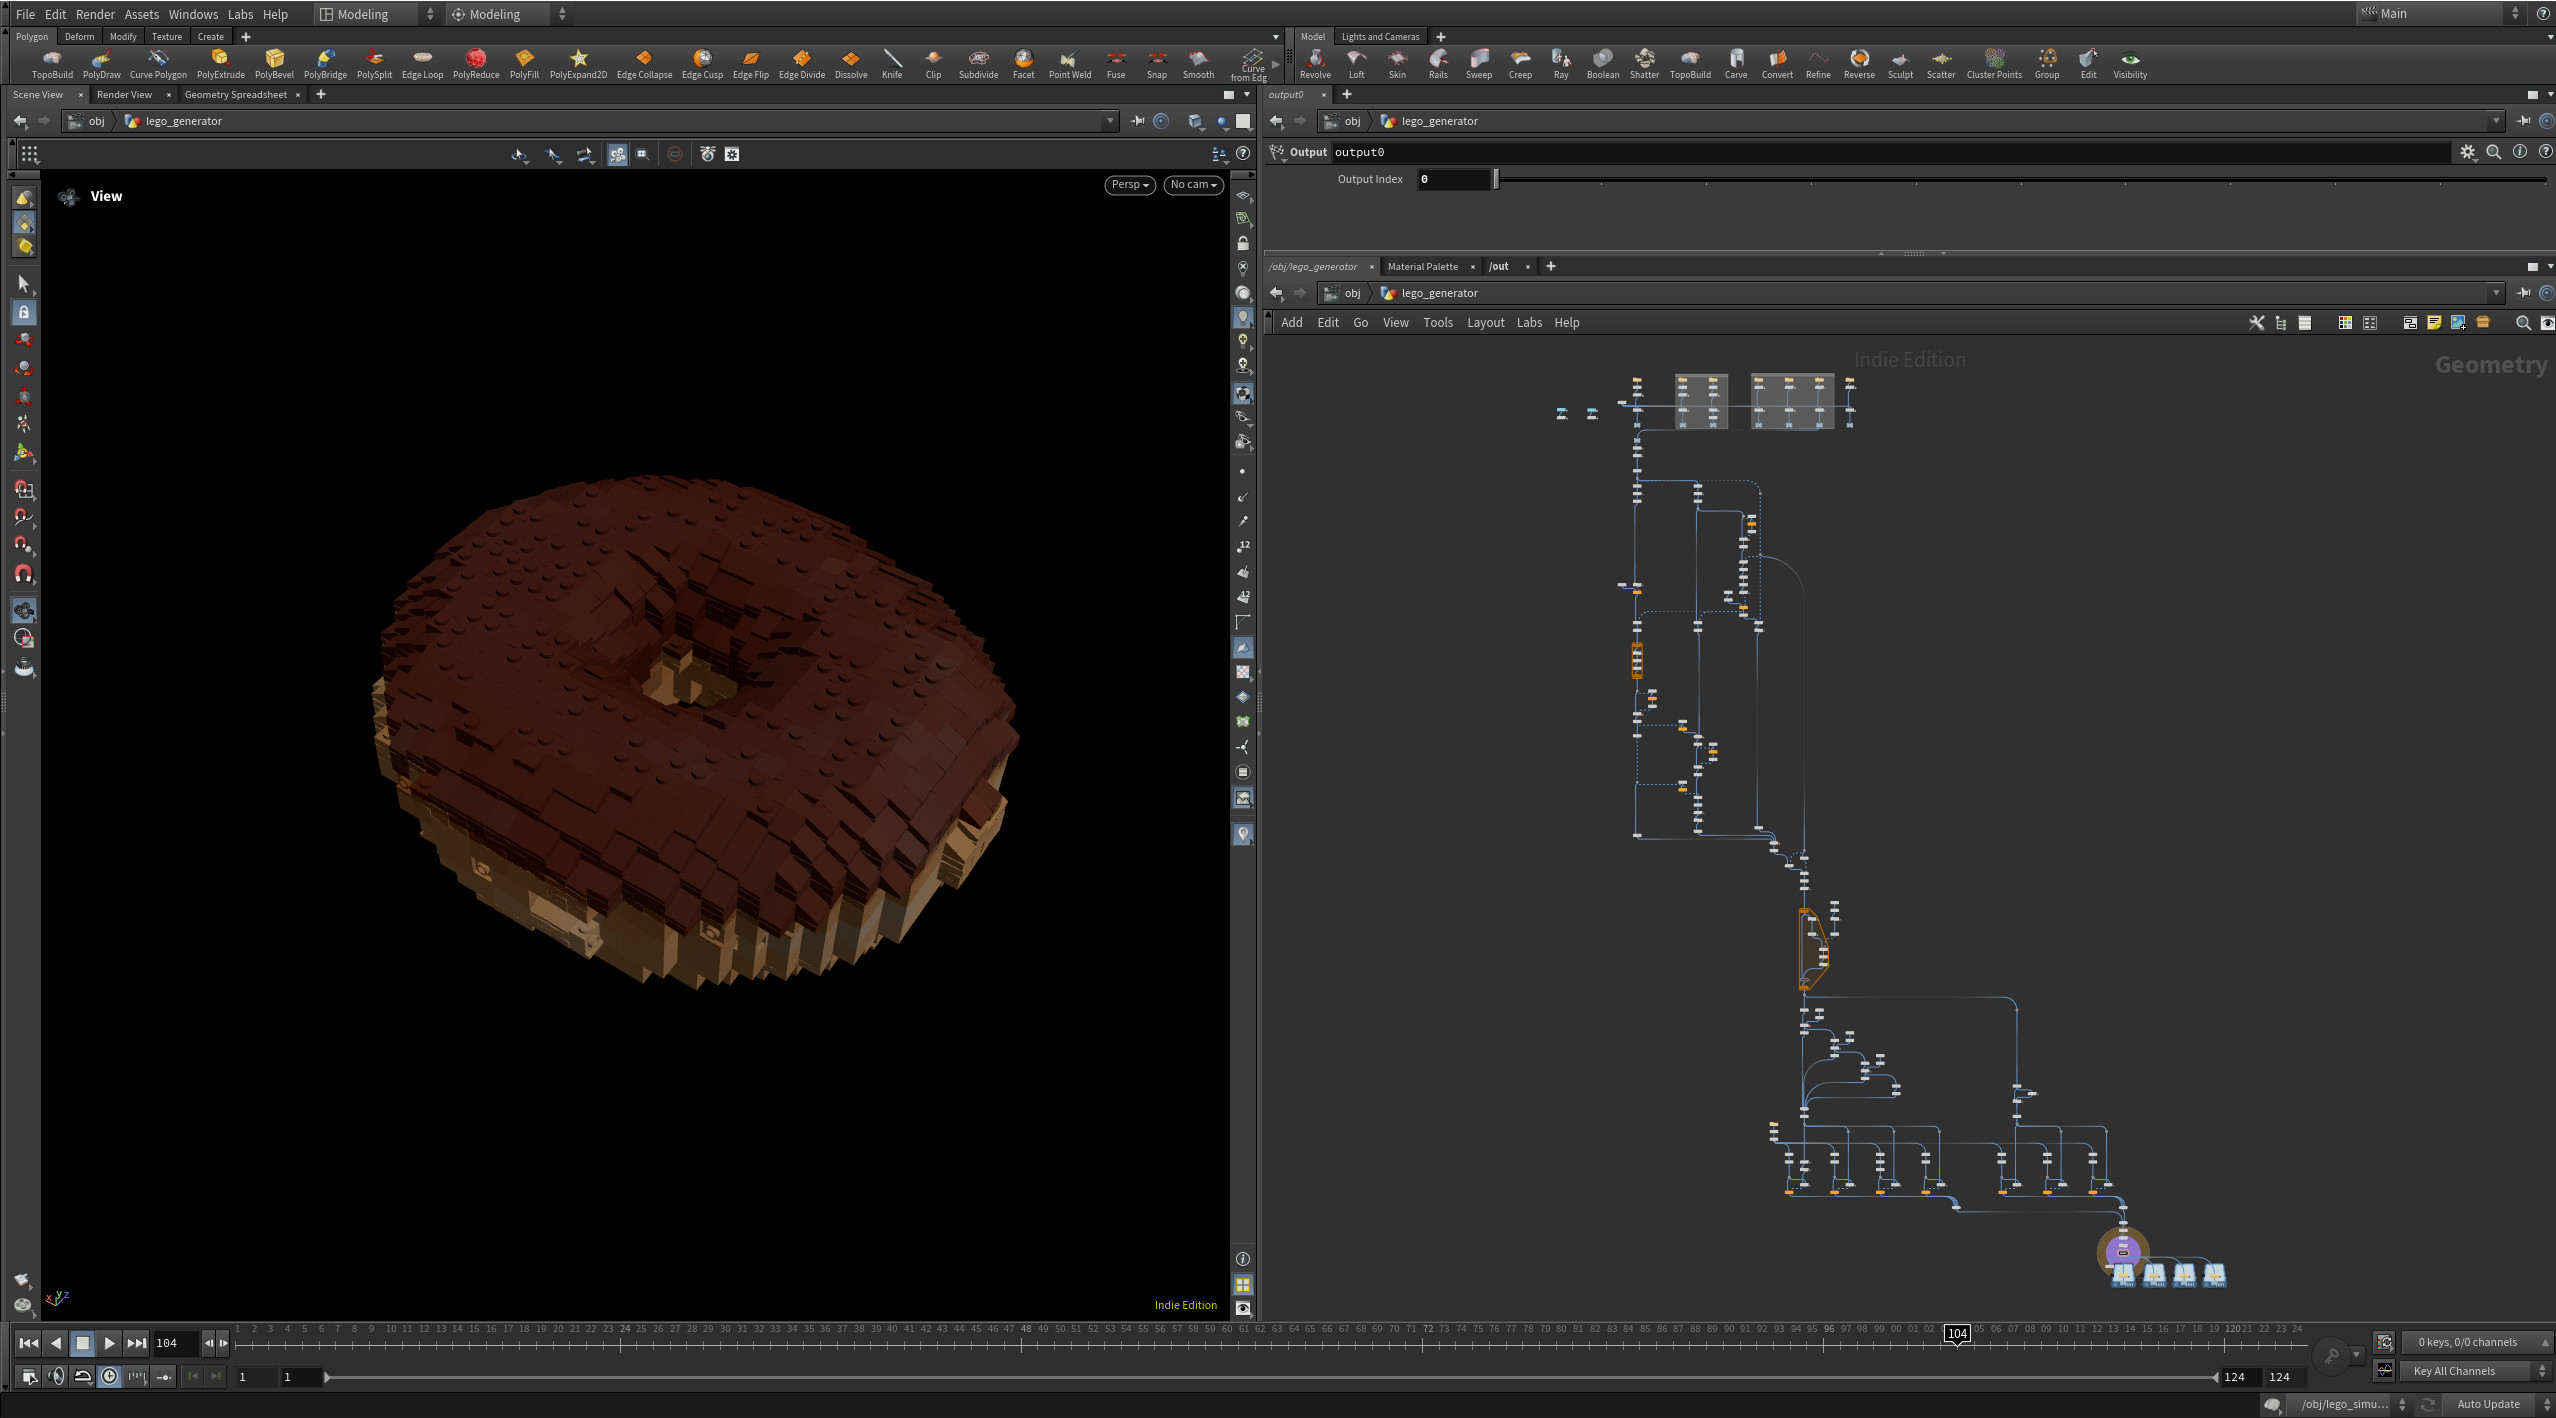
Task: Select the PolyBridge tool
Action: click(x=325, y=64)
